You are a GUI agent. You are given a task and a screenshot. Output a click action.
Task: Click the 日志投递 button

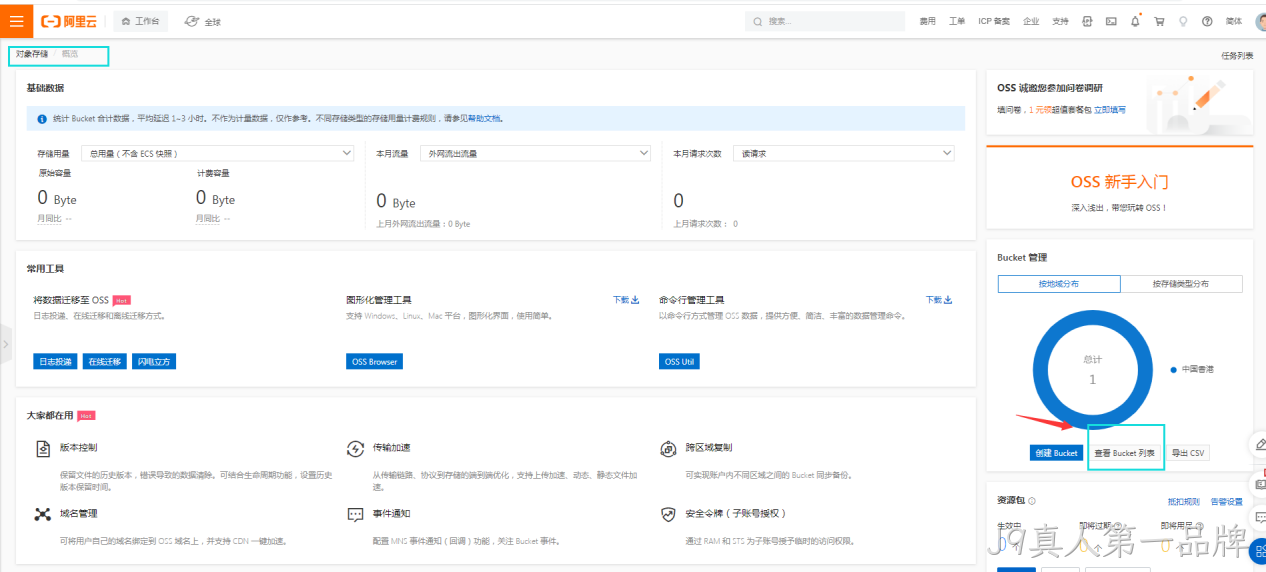pyautogui.click(x=54, y=361)
